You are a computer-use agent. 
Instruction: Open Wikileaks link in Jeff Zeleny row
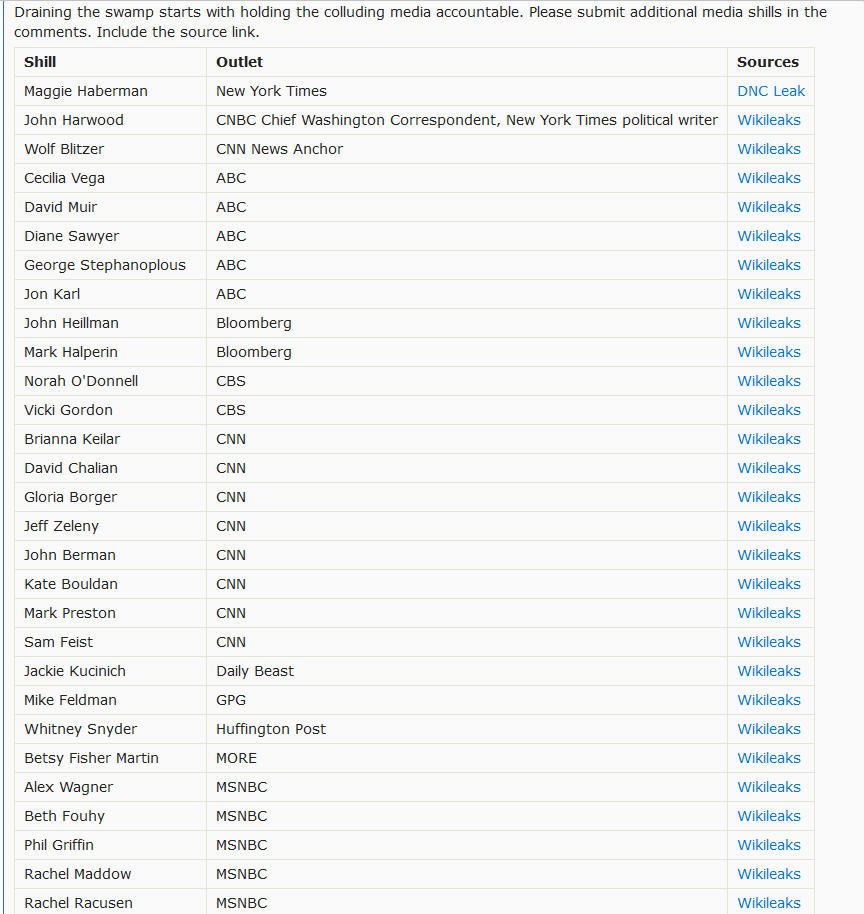(x=768, y=526)
